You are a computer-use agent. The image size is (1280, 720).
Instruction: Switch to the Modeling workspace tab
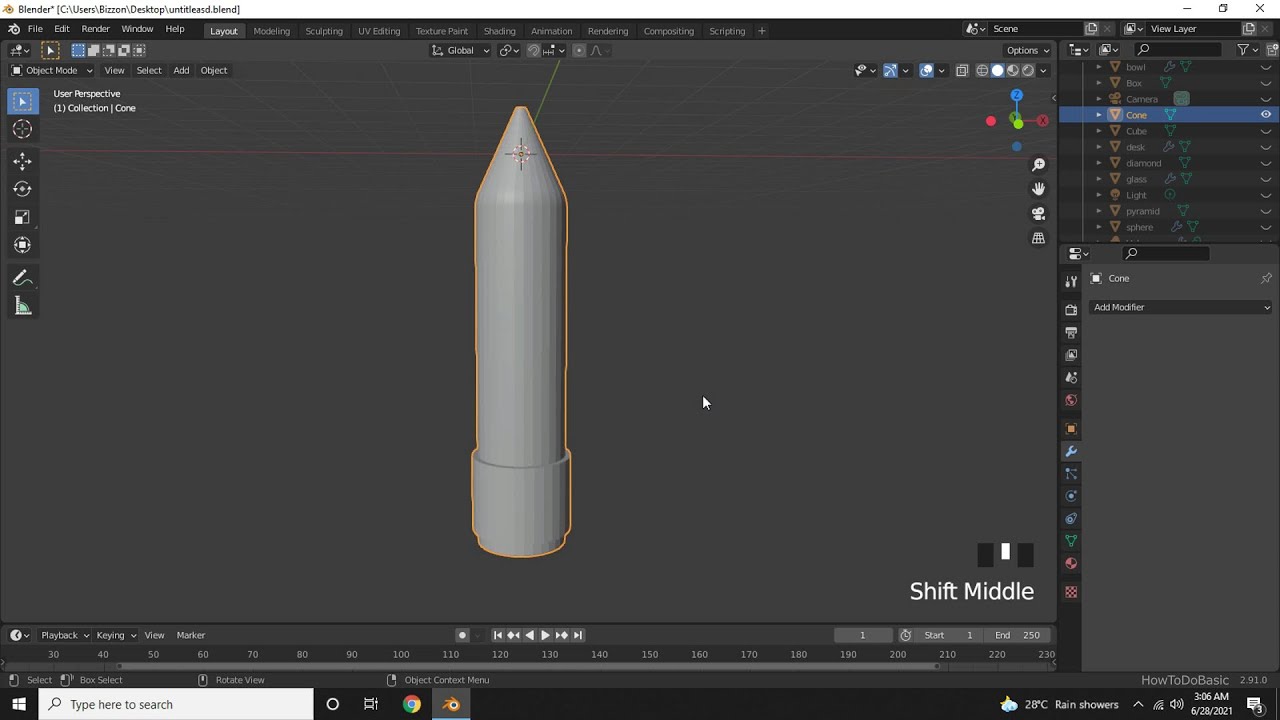[271, 31]
